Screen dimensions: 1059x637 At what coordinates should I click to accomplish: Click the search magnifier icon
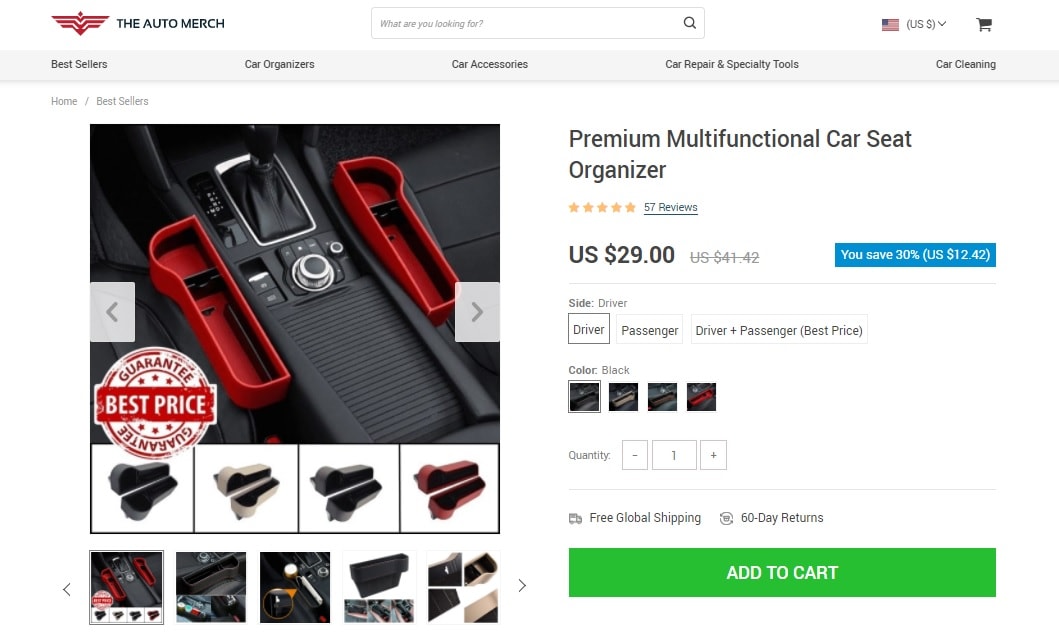(689, 22)
